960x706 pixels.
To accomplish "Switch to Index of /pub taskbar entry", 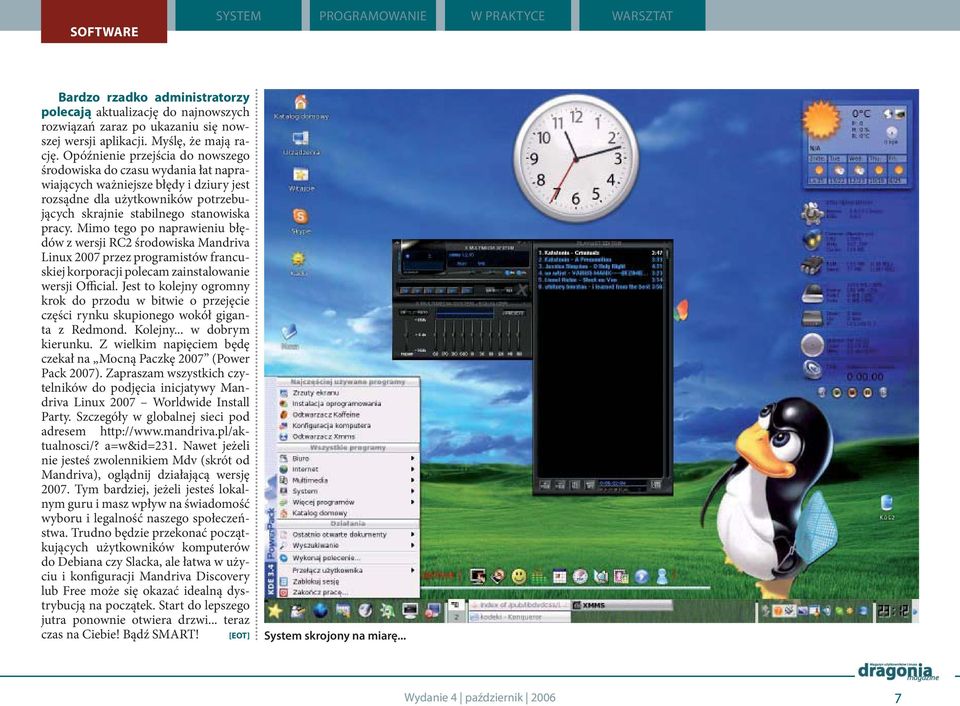I will tap(519, 605).
